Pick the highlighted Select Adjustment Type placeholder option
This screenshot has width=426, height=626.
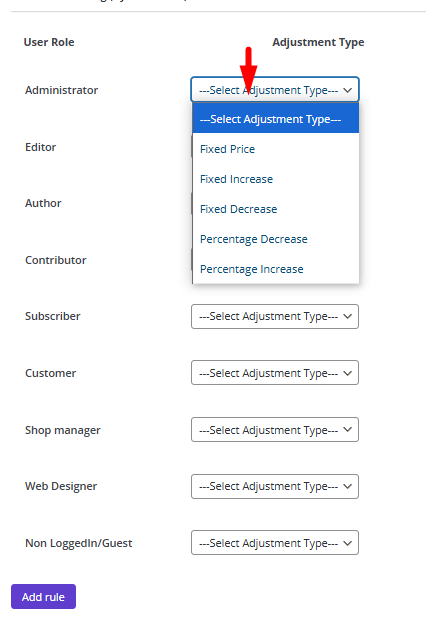tap(275, 119)
